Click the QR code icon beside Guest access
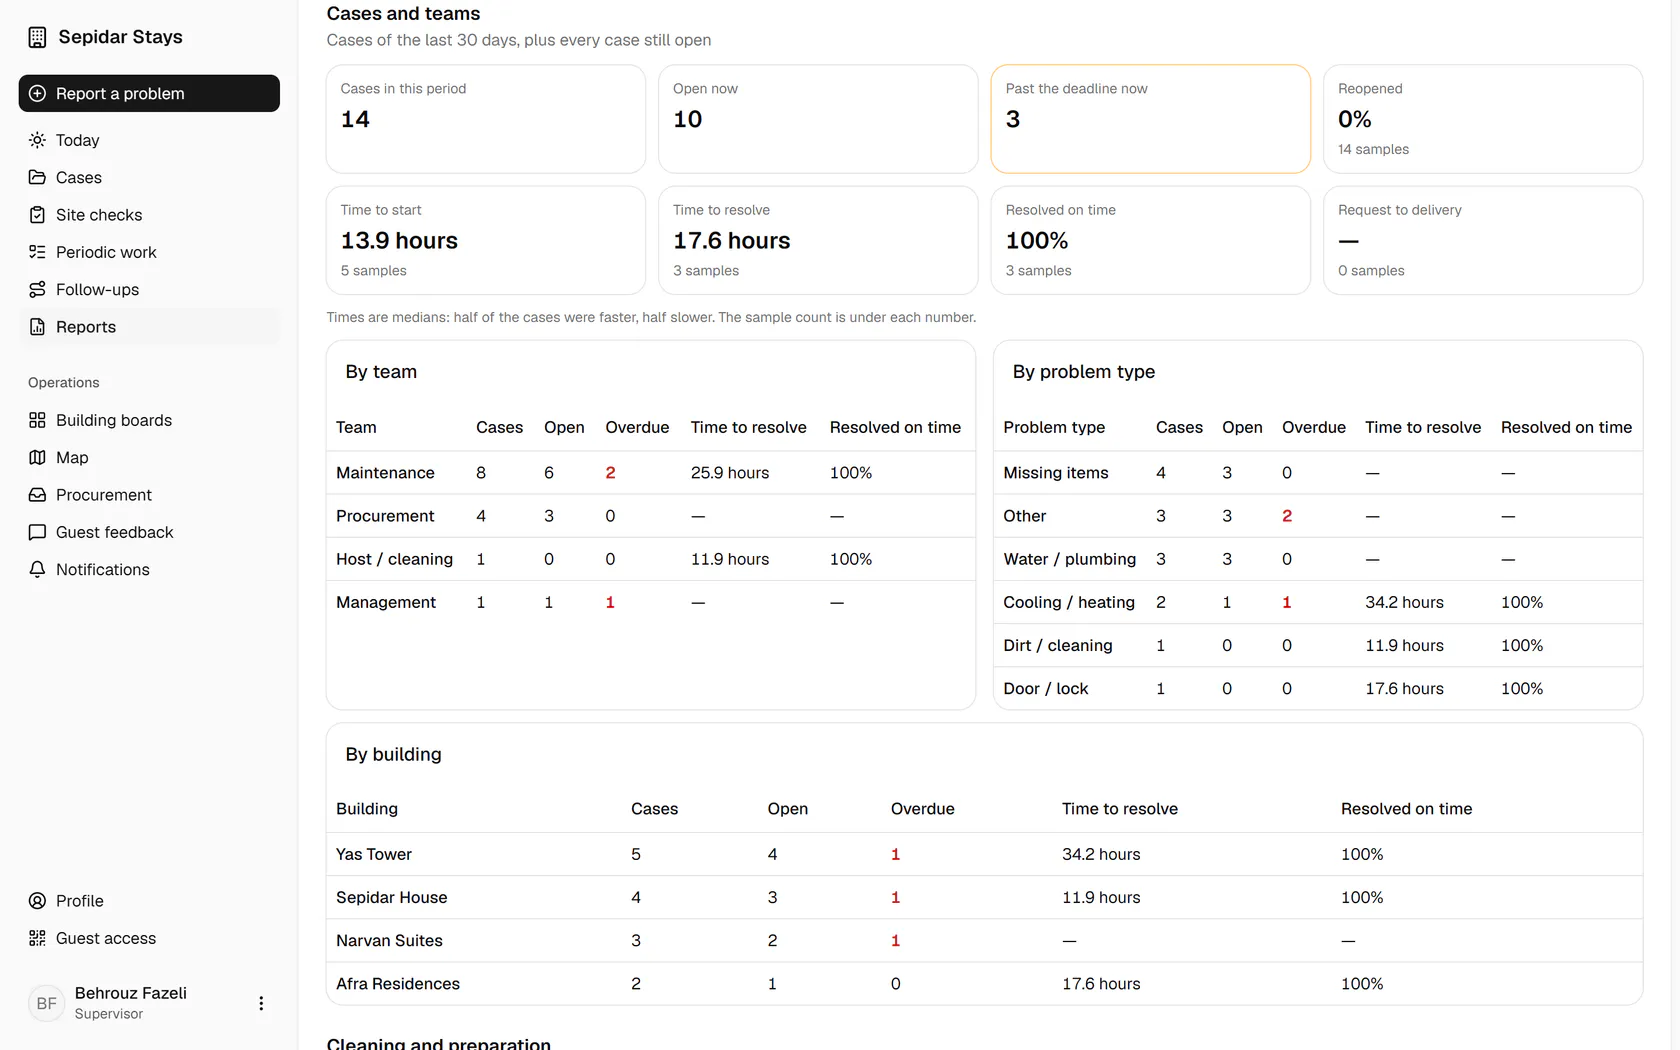1680x1050 pixels. (x=37, y=938)
